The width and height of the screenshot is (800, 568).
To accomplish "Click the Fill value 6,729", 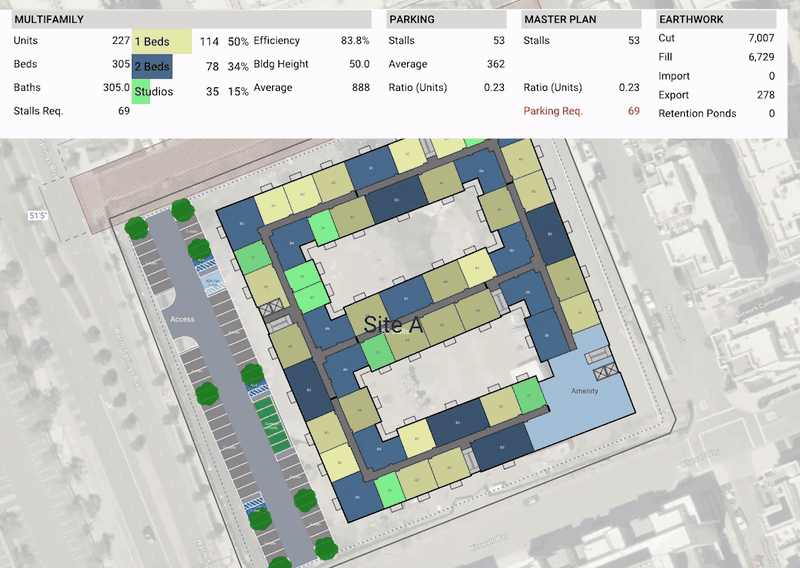I will tap(761, 57).
